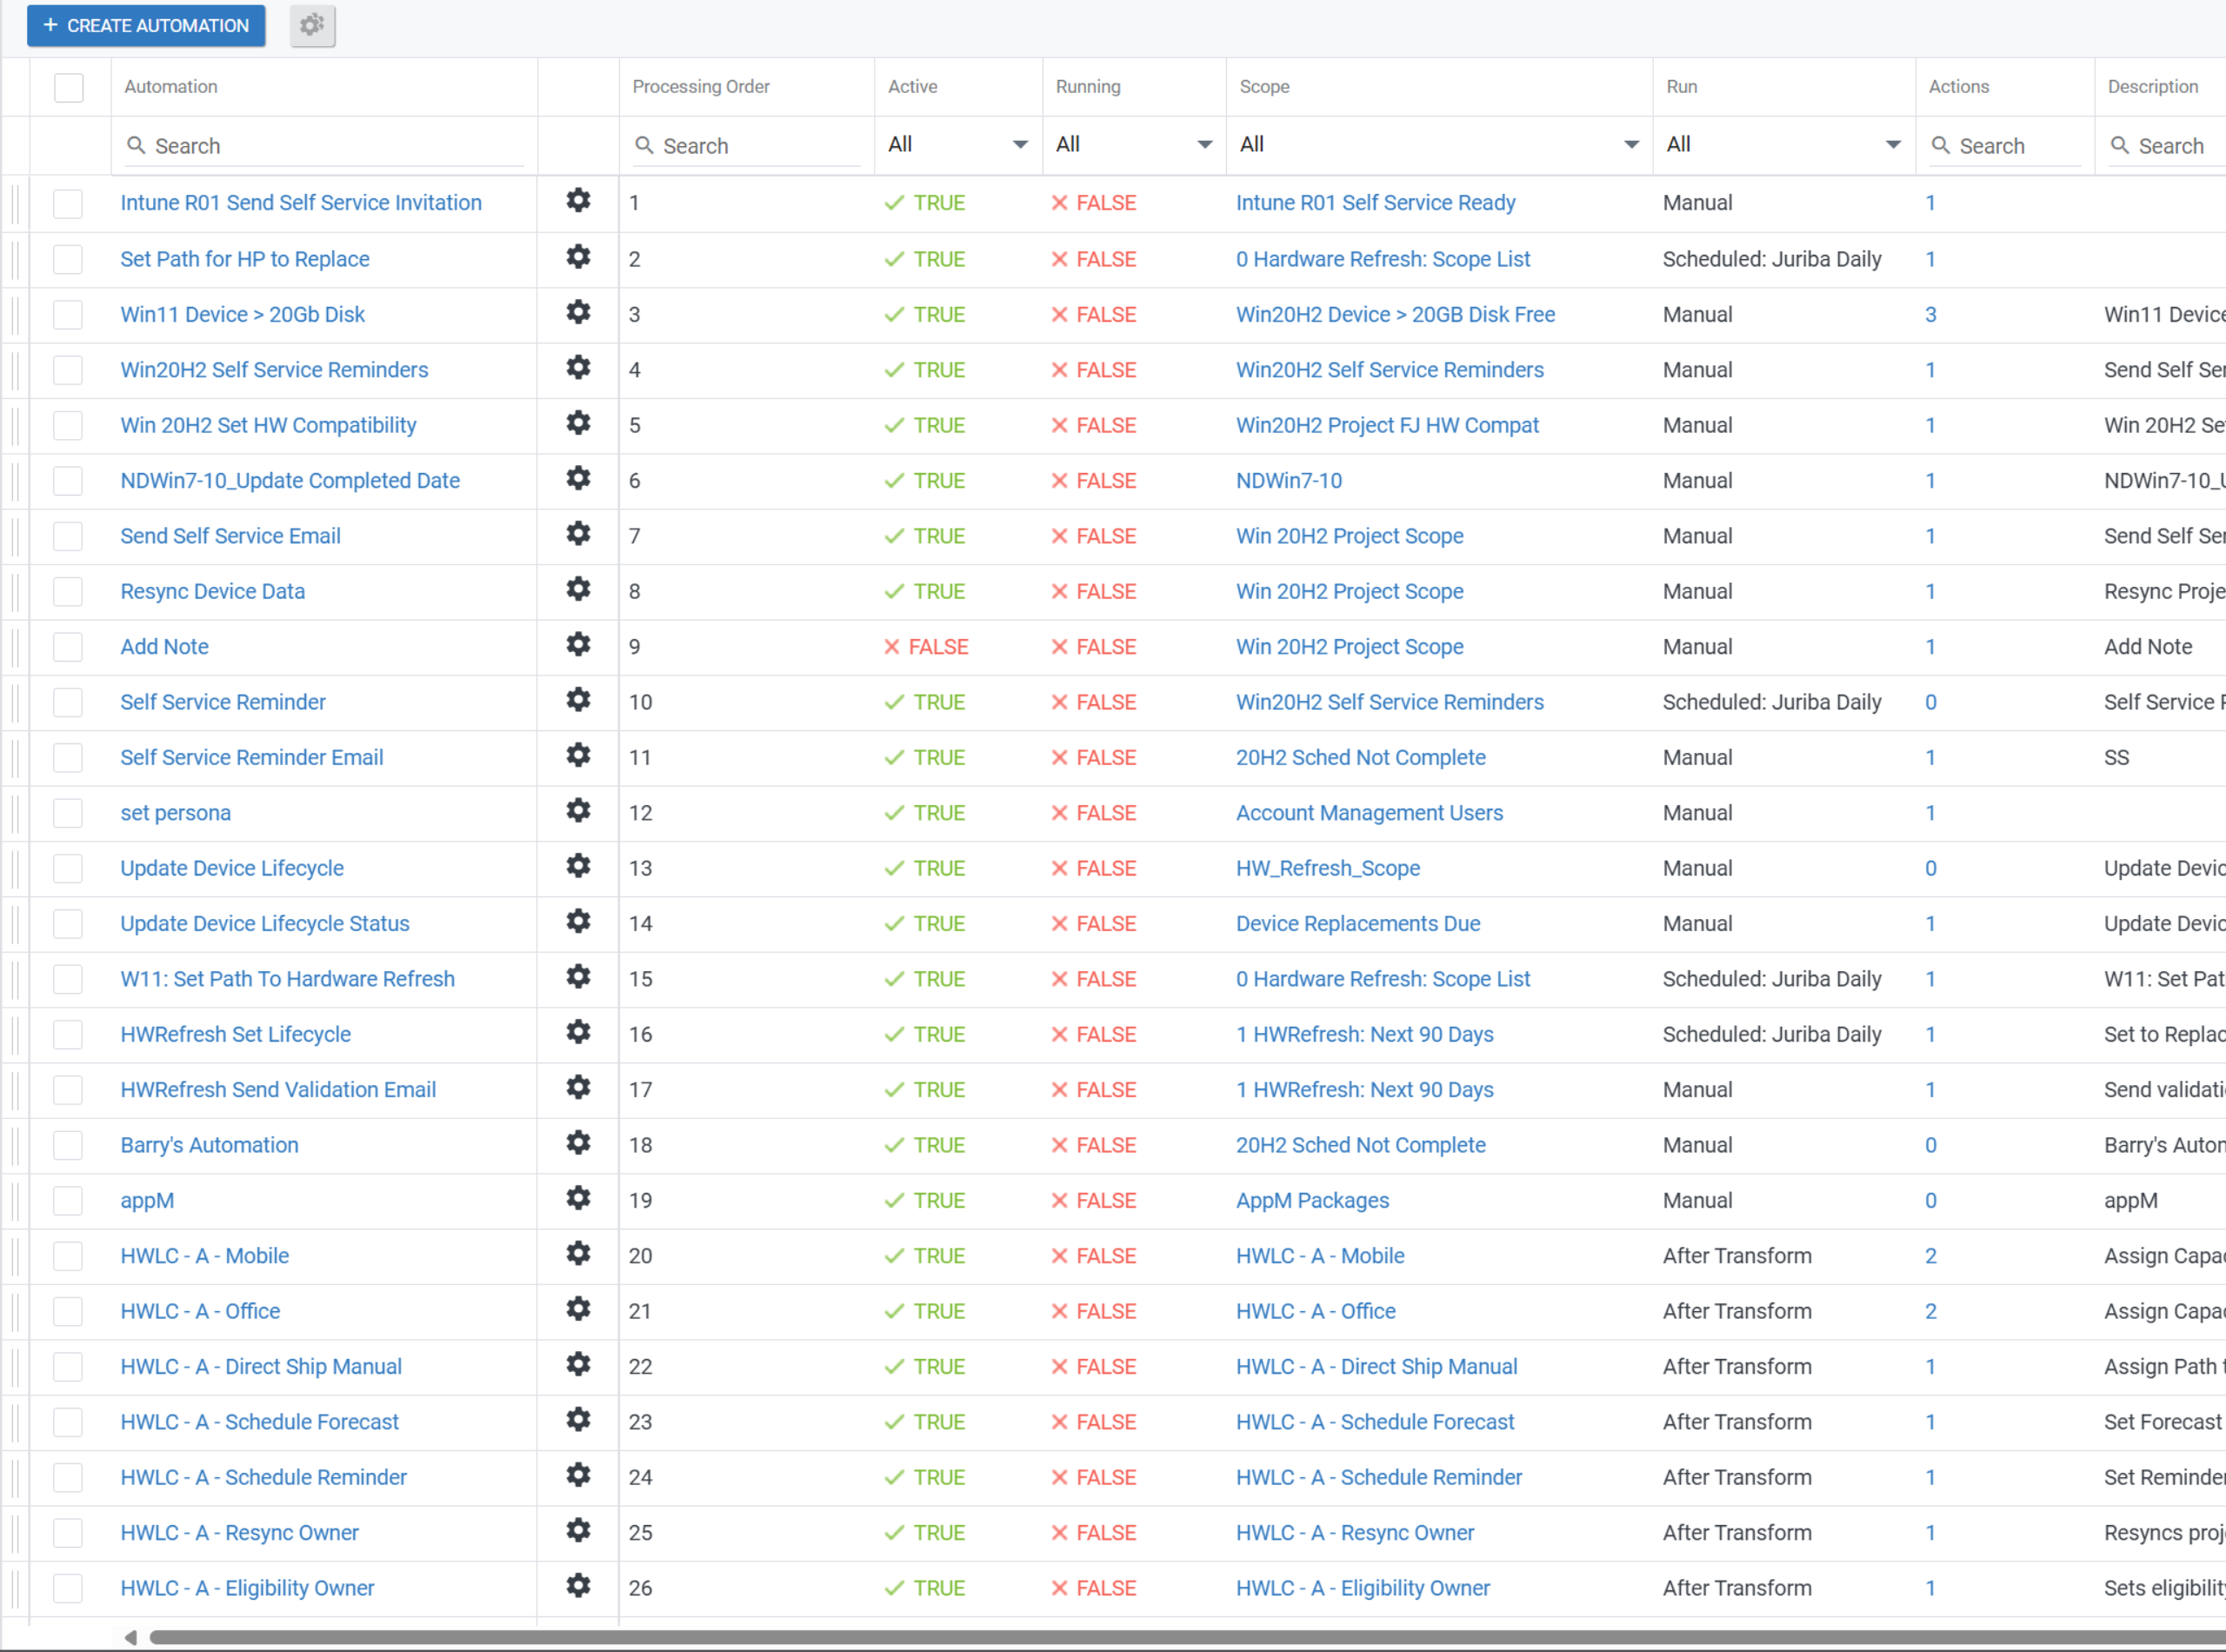Tick the select-all checkbox in header
The image size is (2226, 1652).
pyautogui.click(x=69, y=87)
